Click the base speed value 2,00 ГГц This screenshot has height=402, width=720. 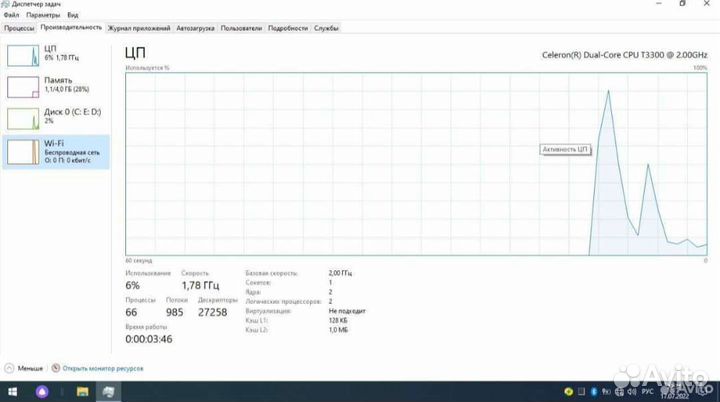point(340,273)
